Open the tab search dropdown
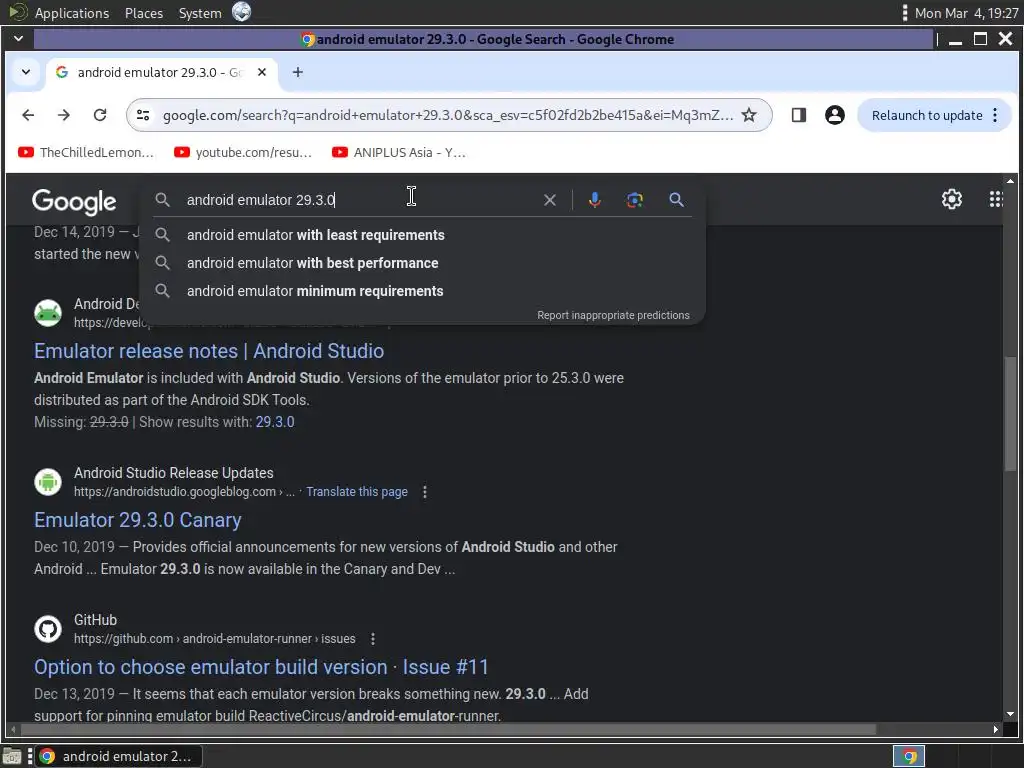1024x768 pixels. click(x=25, y=72)
